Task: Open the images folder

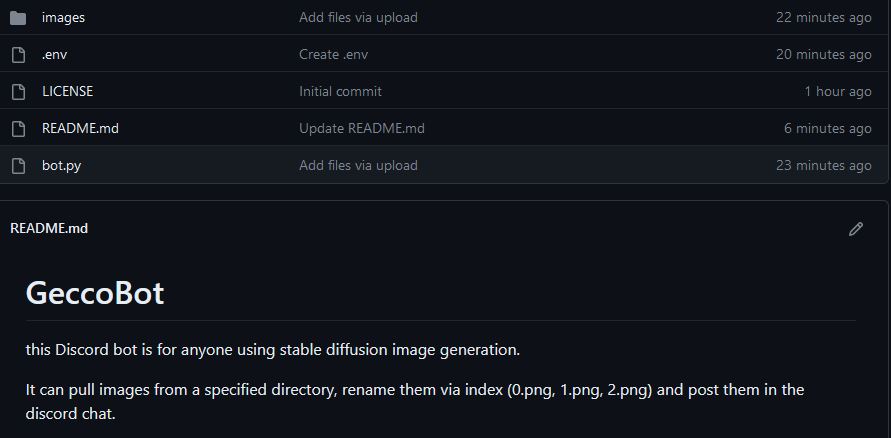Action: pyautogui.click(x=63, y=17)
